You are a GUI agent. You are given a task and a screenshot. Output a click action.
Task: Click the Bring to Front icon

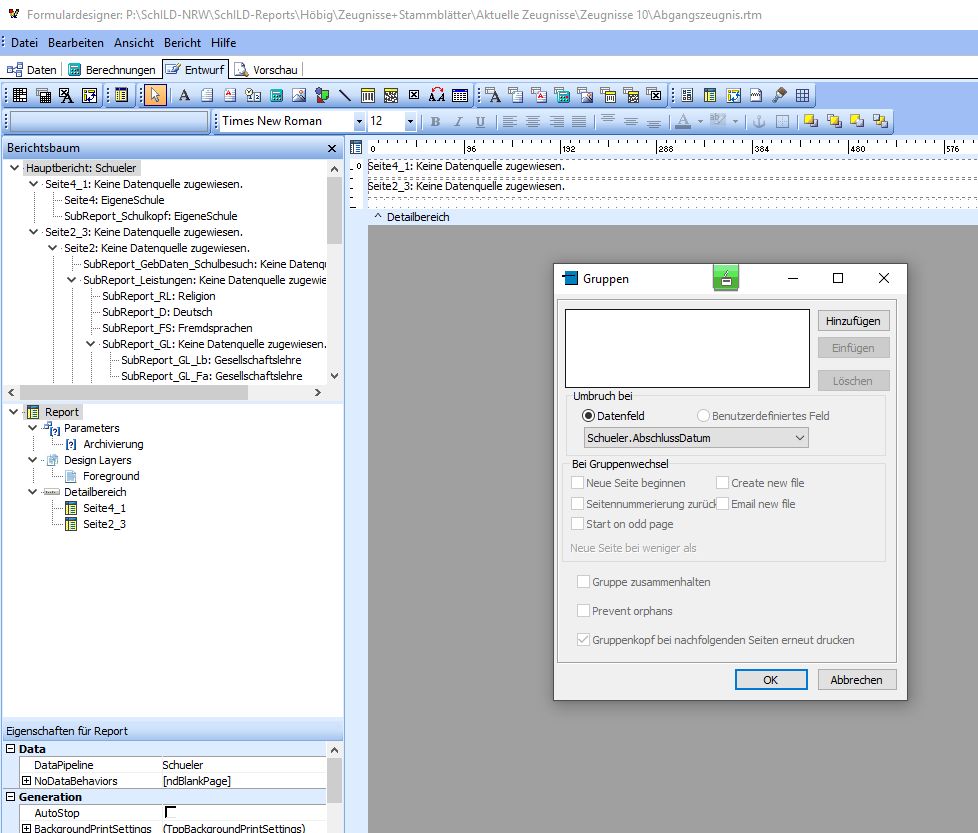[811, 121]
